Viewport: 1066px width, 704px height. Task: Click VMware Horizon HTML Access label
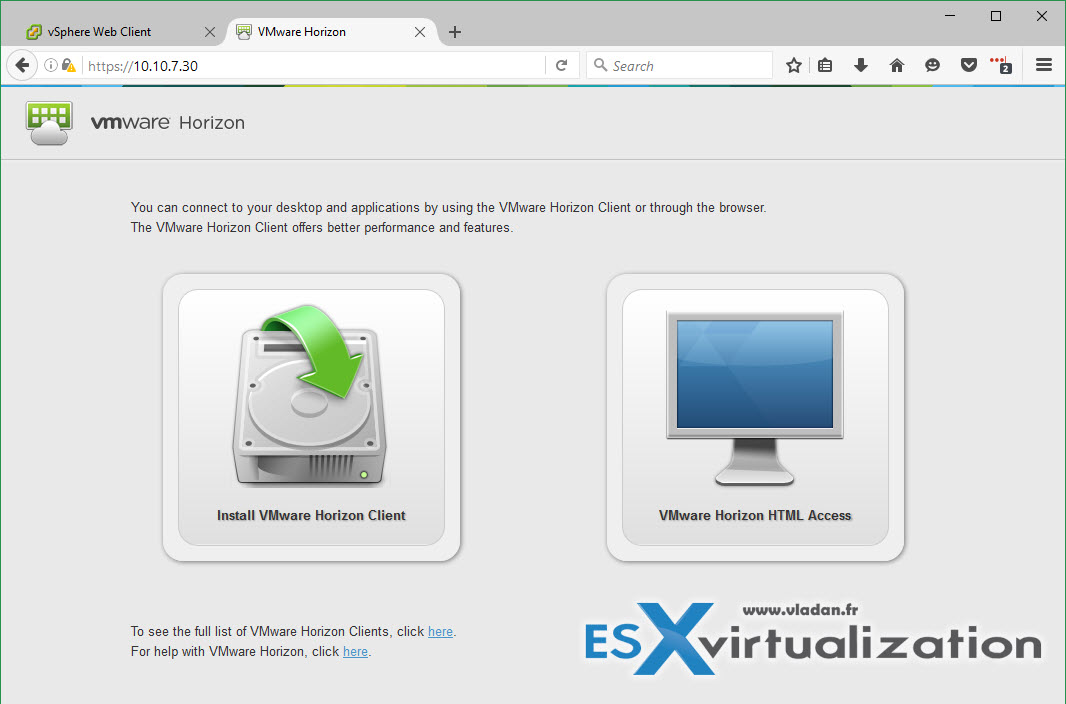755,515
